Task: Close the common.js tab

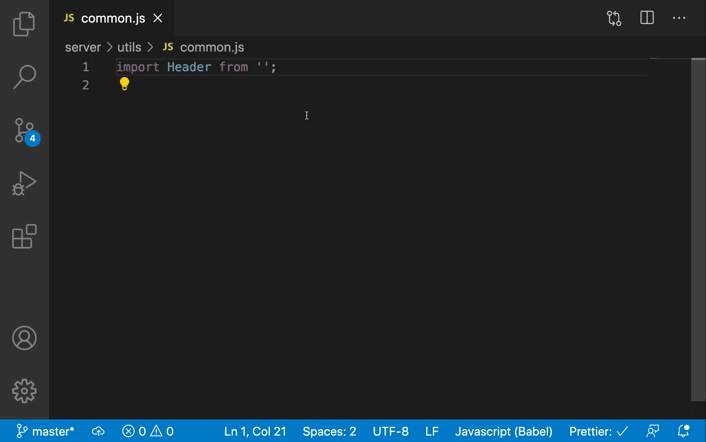Action: coord(158,18)
